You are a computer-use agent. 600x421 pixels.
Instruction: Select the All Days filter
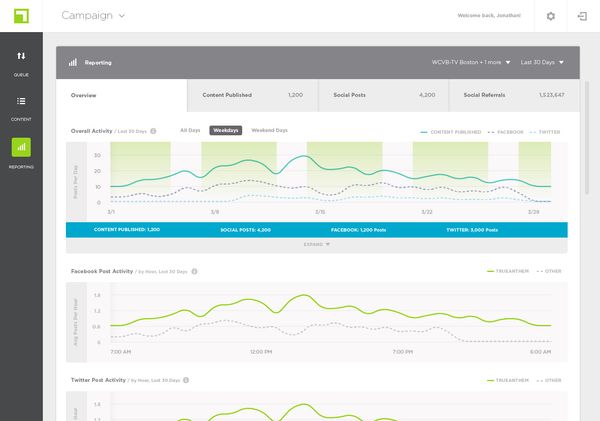pos(190,131)
